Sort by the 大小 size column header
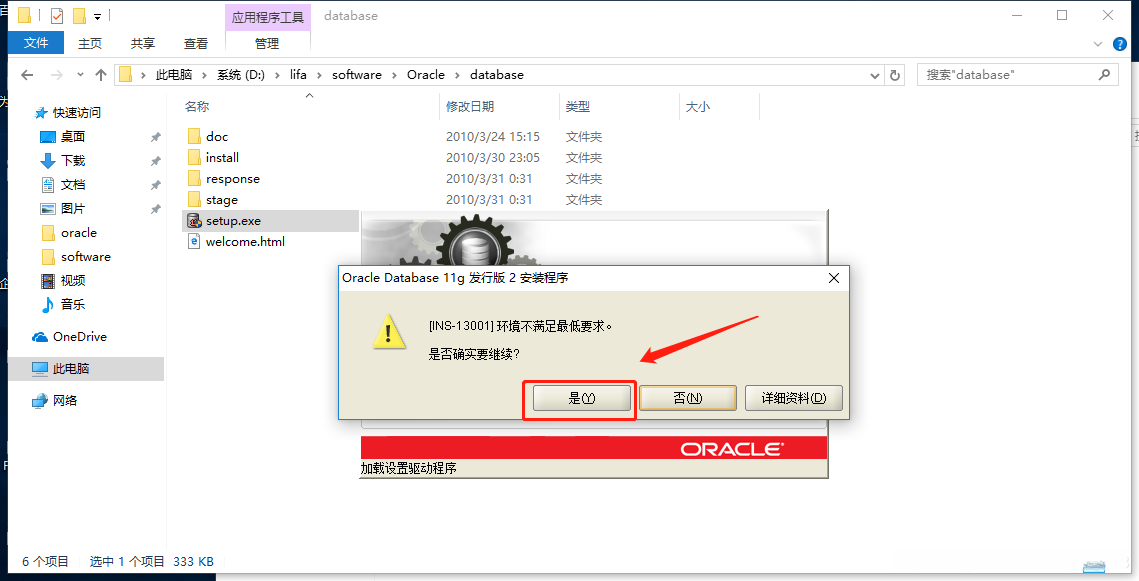This screenshot has height=581, width=1139. pyautogui.click(x=698, y=107)
